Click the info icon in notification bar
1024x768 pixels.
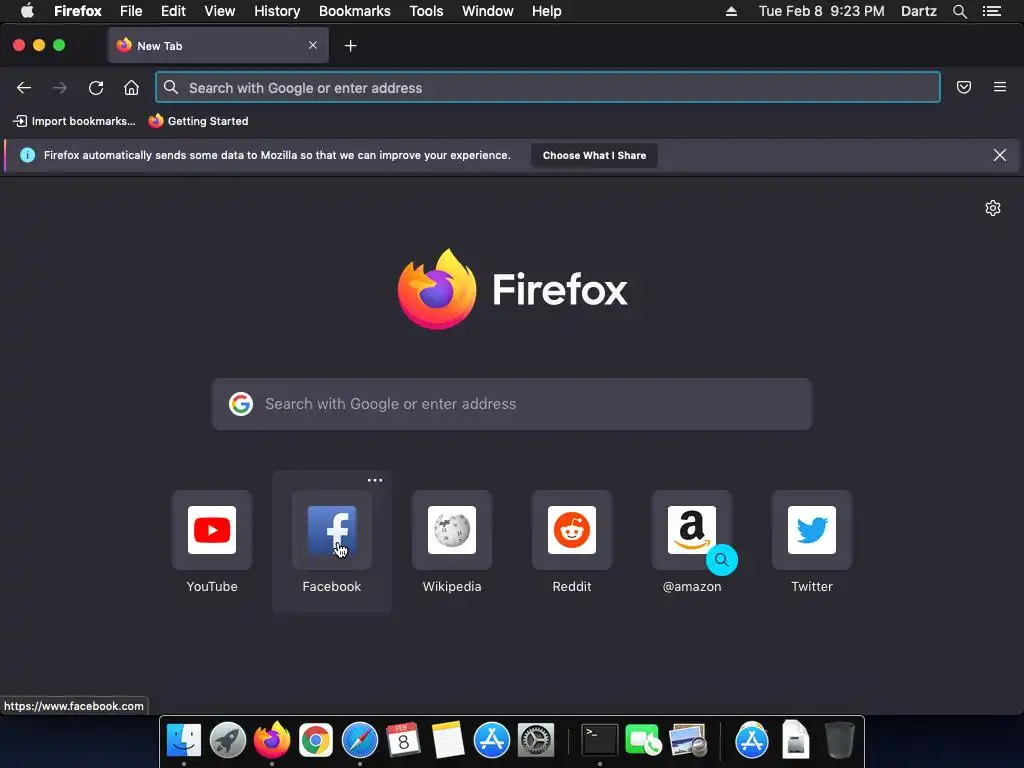click(x=27, y=155)
